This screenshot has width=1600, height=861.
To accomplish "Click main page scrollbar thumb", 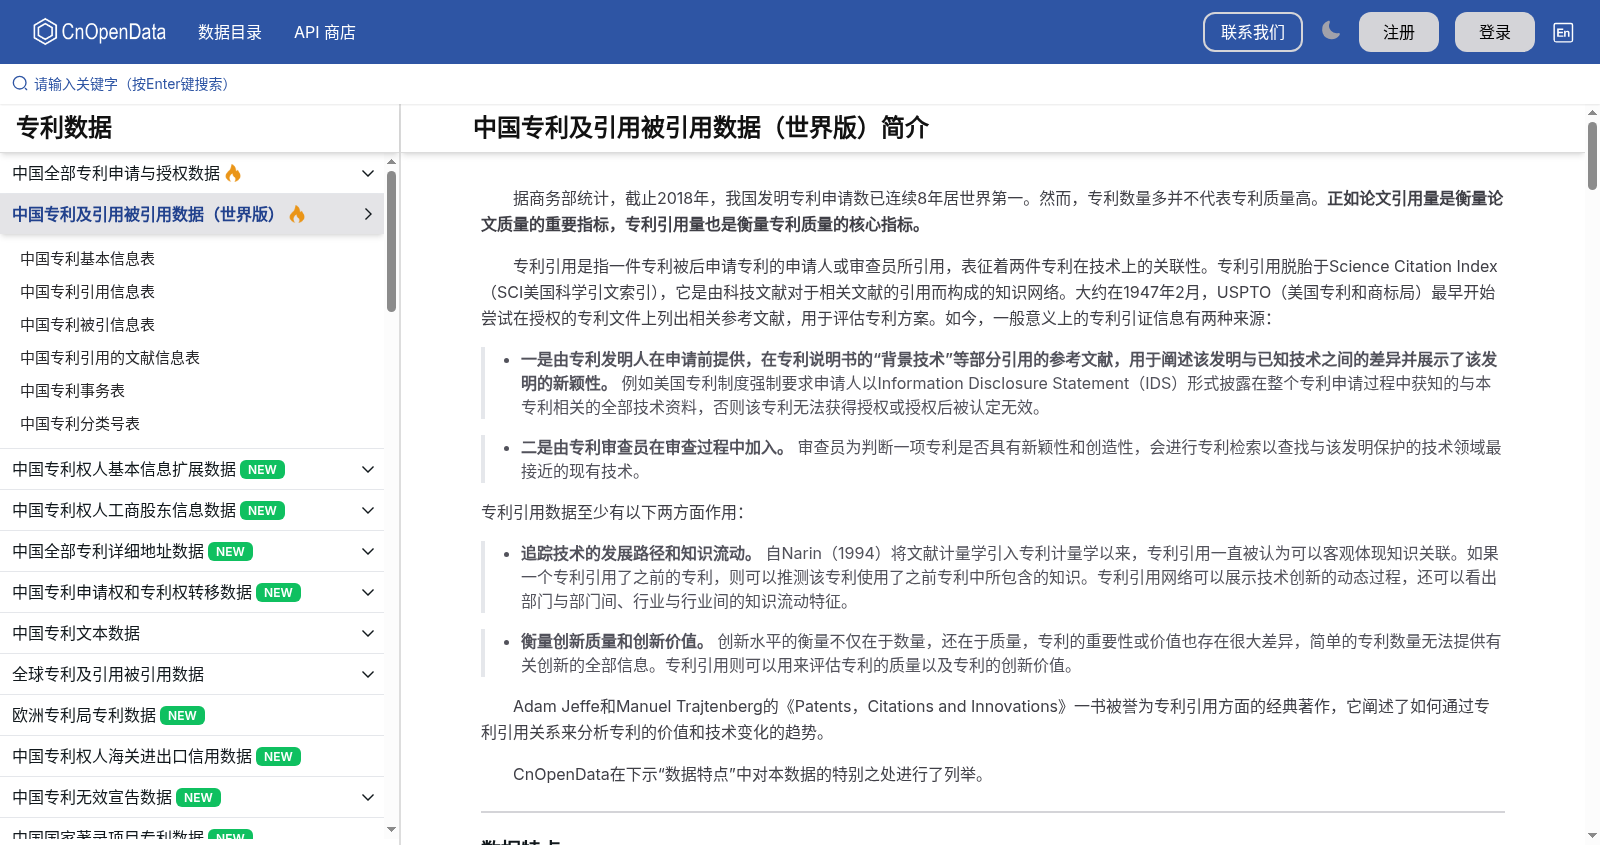I will coord(1592,156).
